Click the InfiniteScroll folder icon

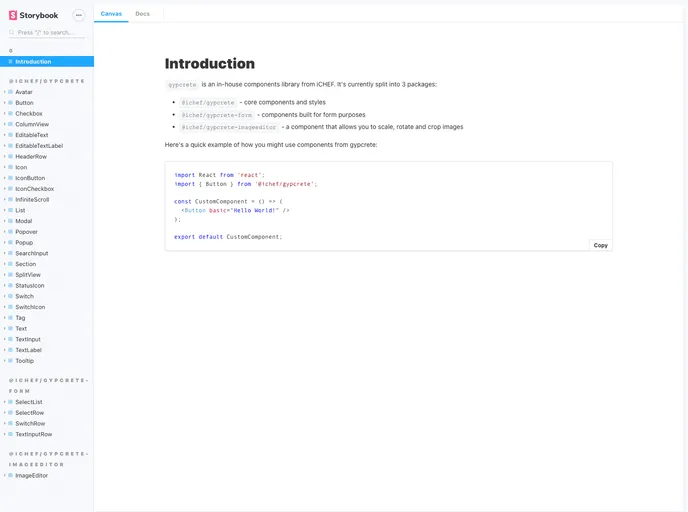11,200
